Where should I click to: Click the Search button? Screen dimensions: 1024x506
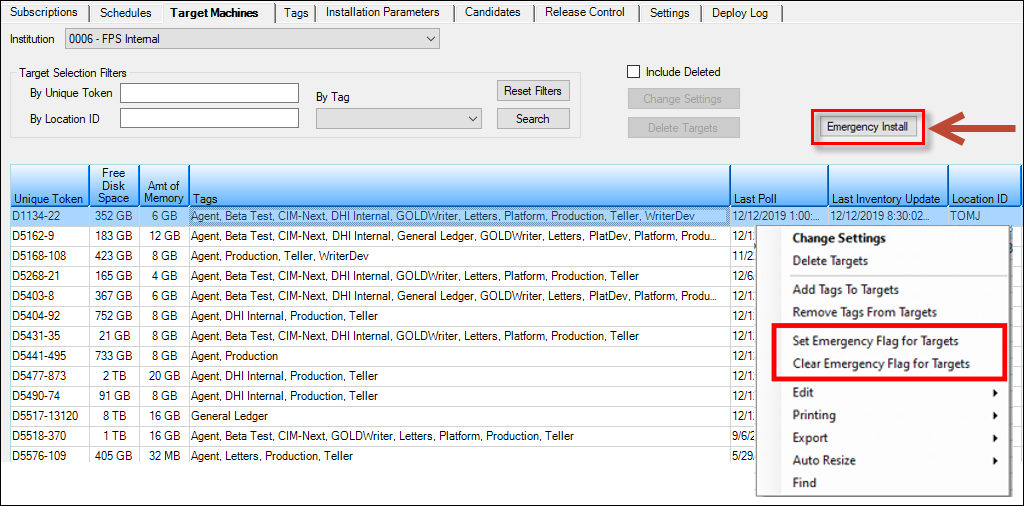point(532,119)
